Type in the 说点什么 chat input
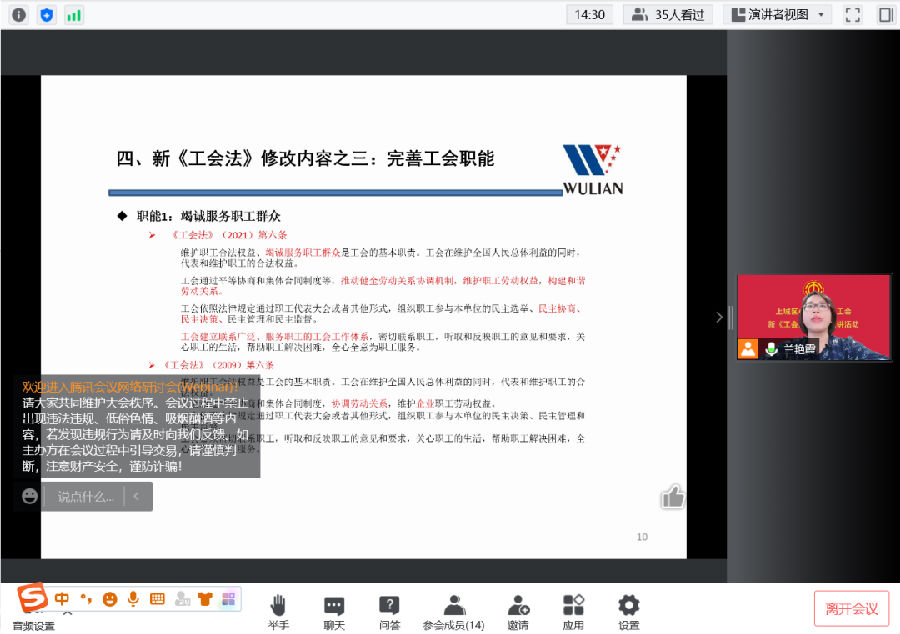Viewport: 900px width, 634px height. 85,496
